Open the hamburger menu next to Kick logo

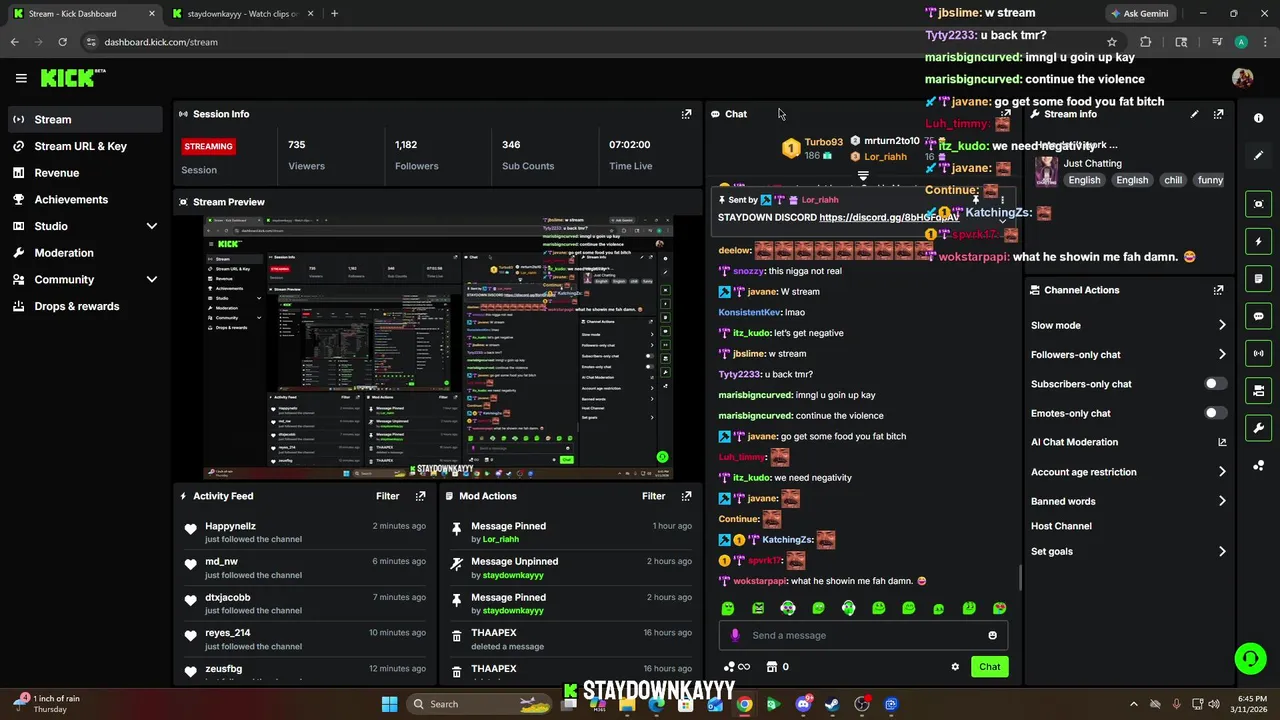21,78
